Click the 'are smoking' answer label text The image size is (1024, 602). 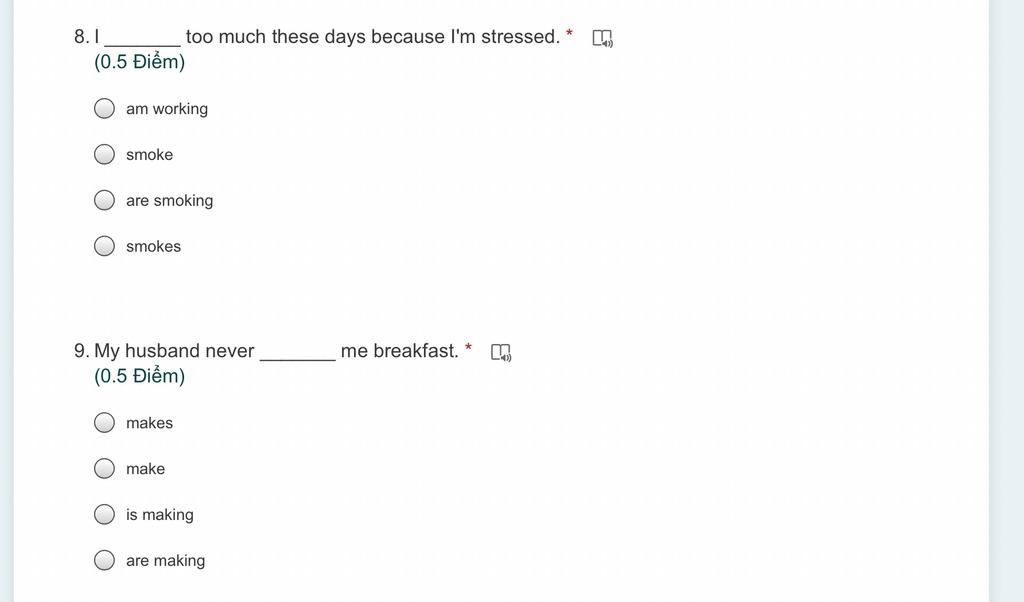[x=170, y=200]
